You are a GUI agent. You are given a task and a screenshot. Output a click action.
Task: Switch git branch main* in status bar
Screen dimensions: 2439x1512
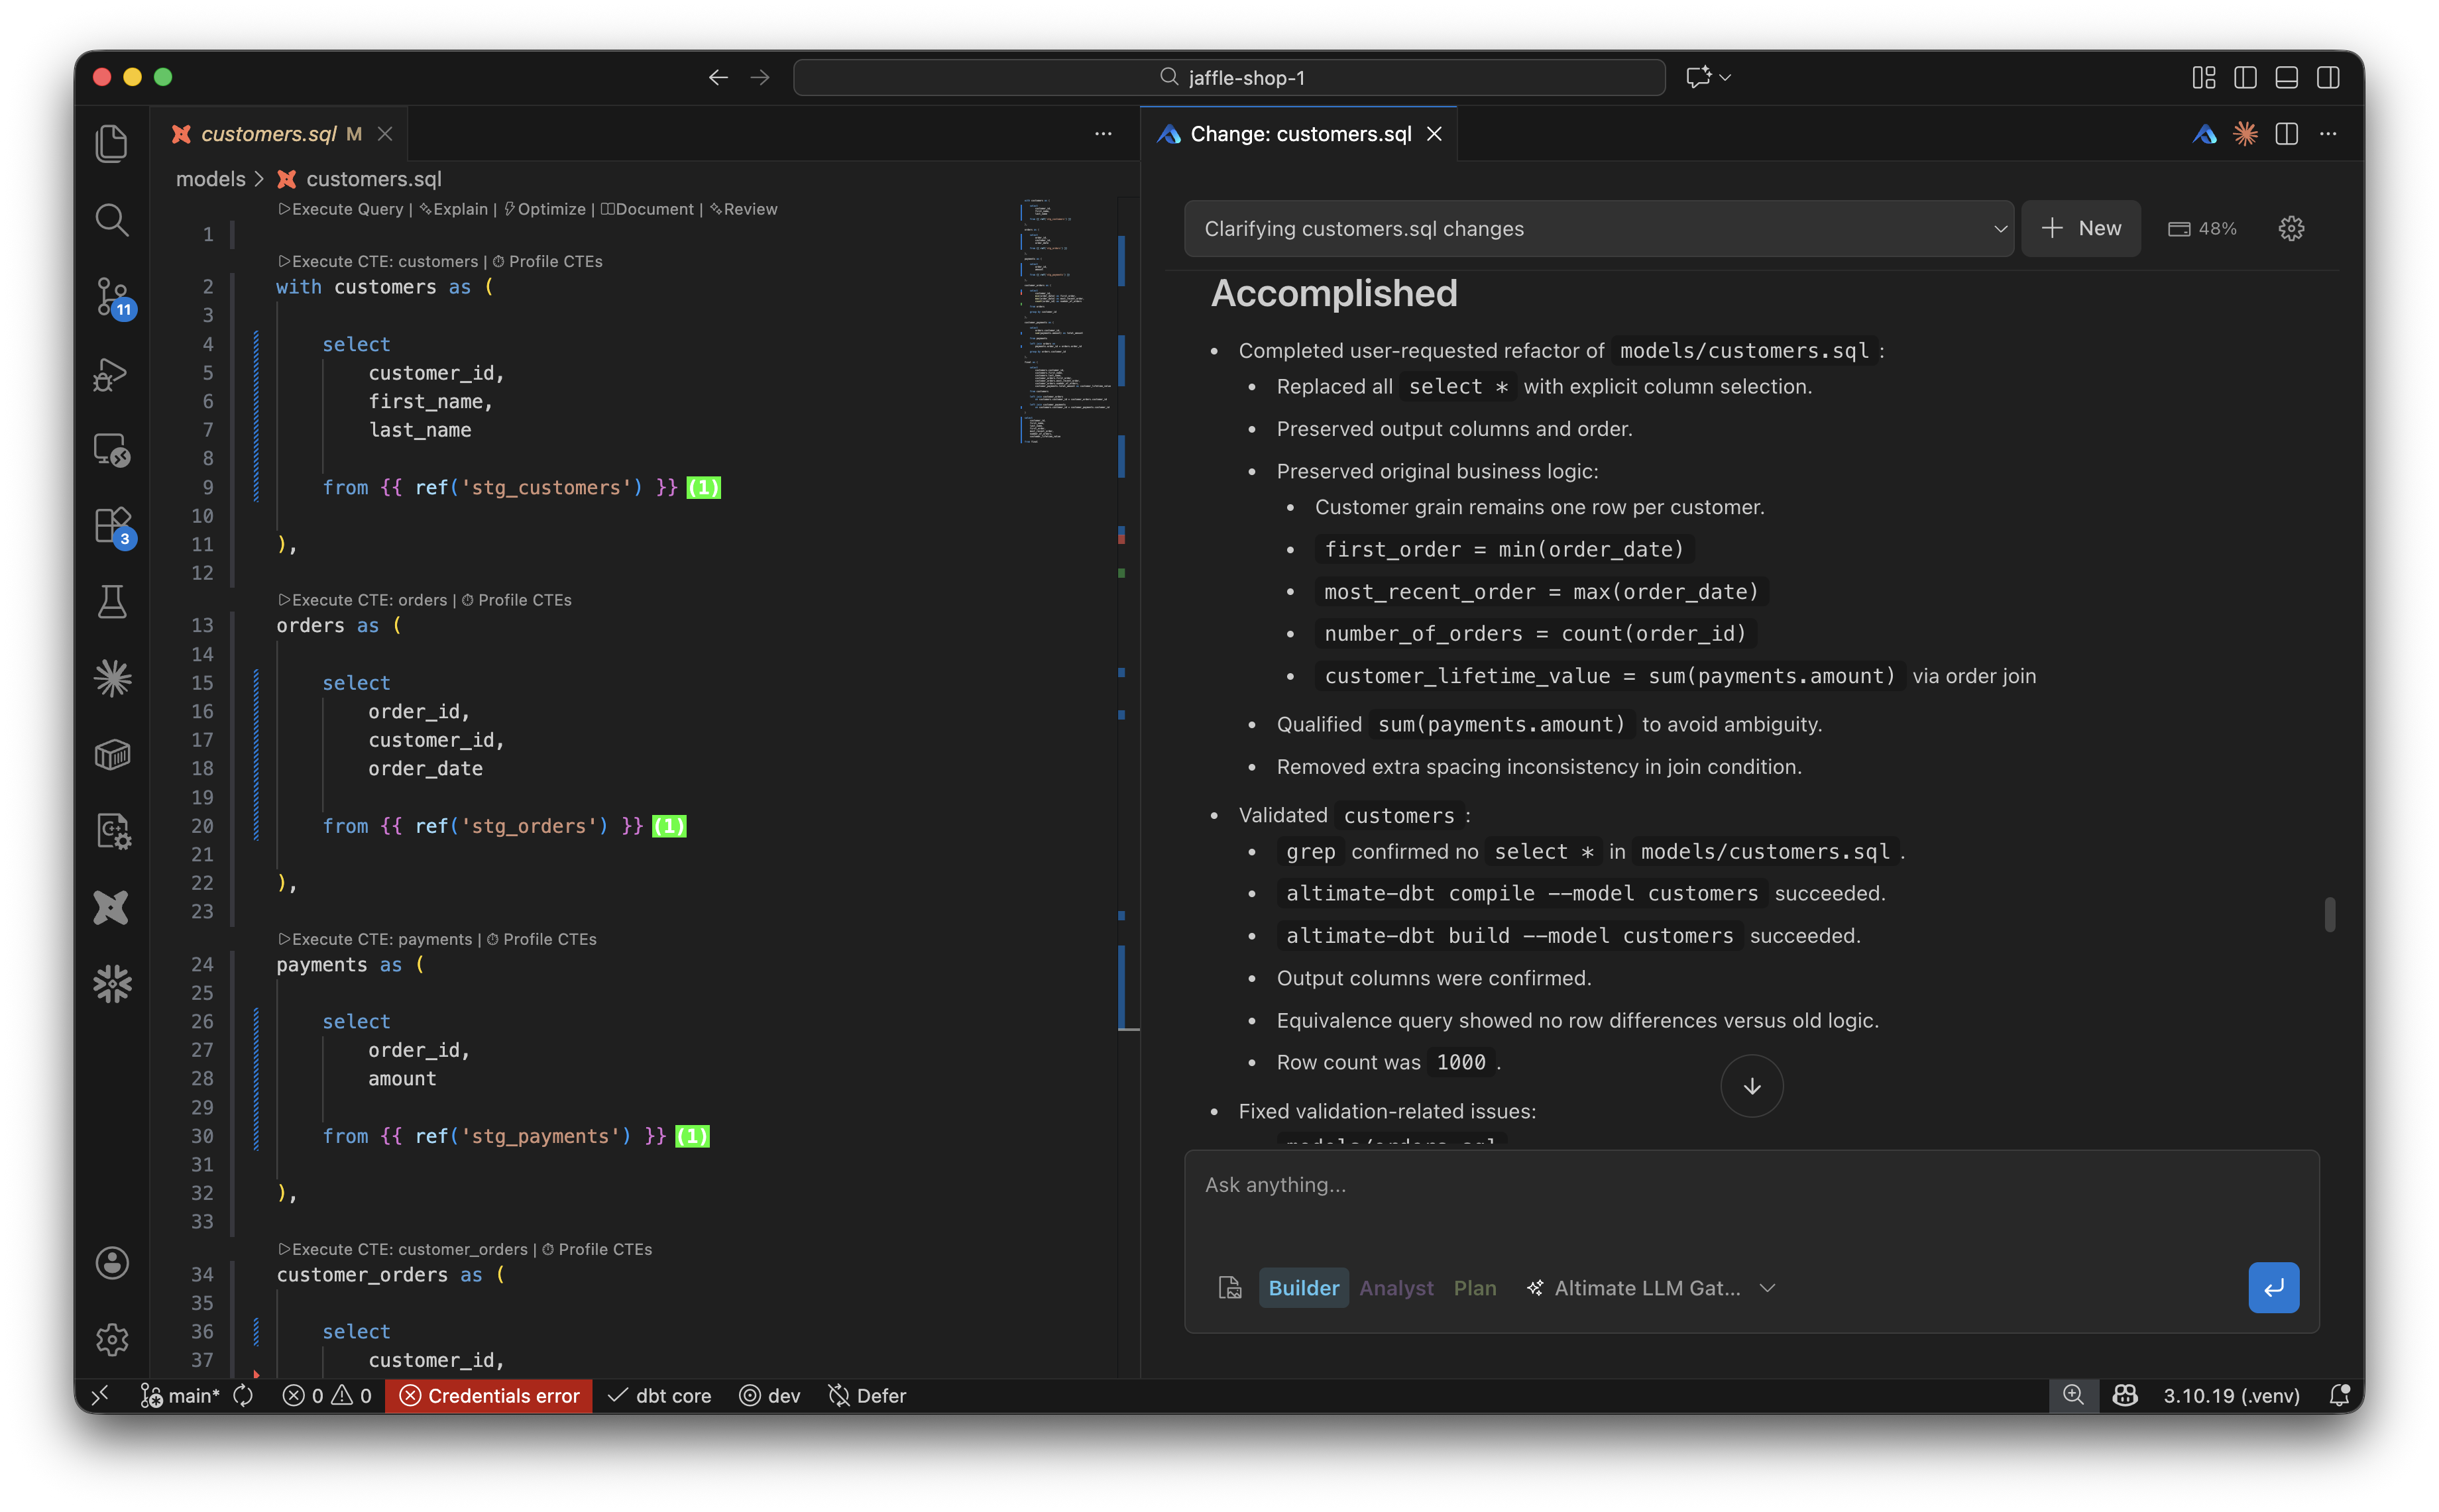coord(181,1396)
